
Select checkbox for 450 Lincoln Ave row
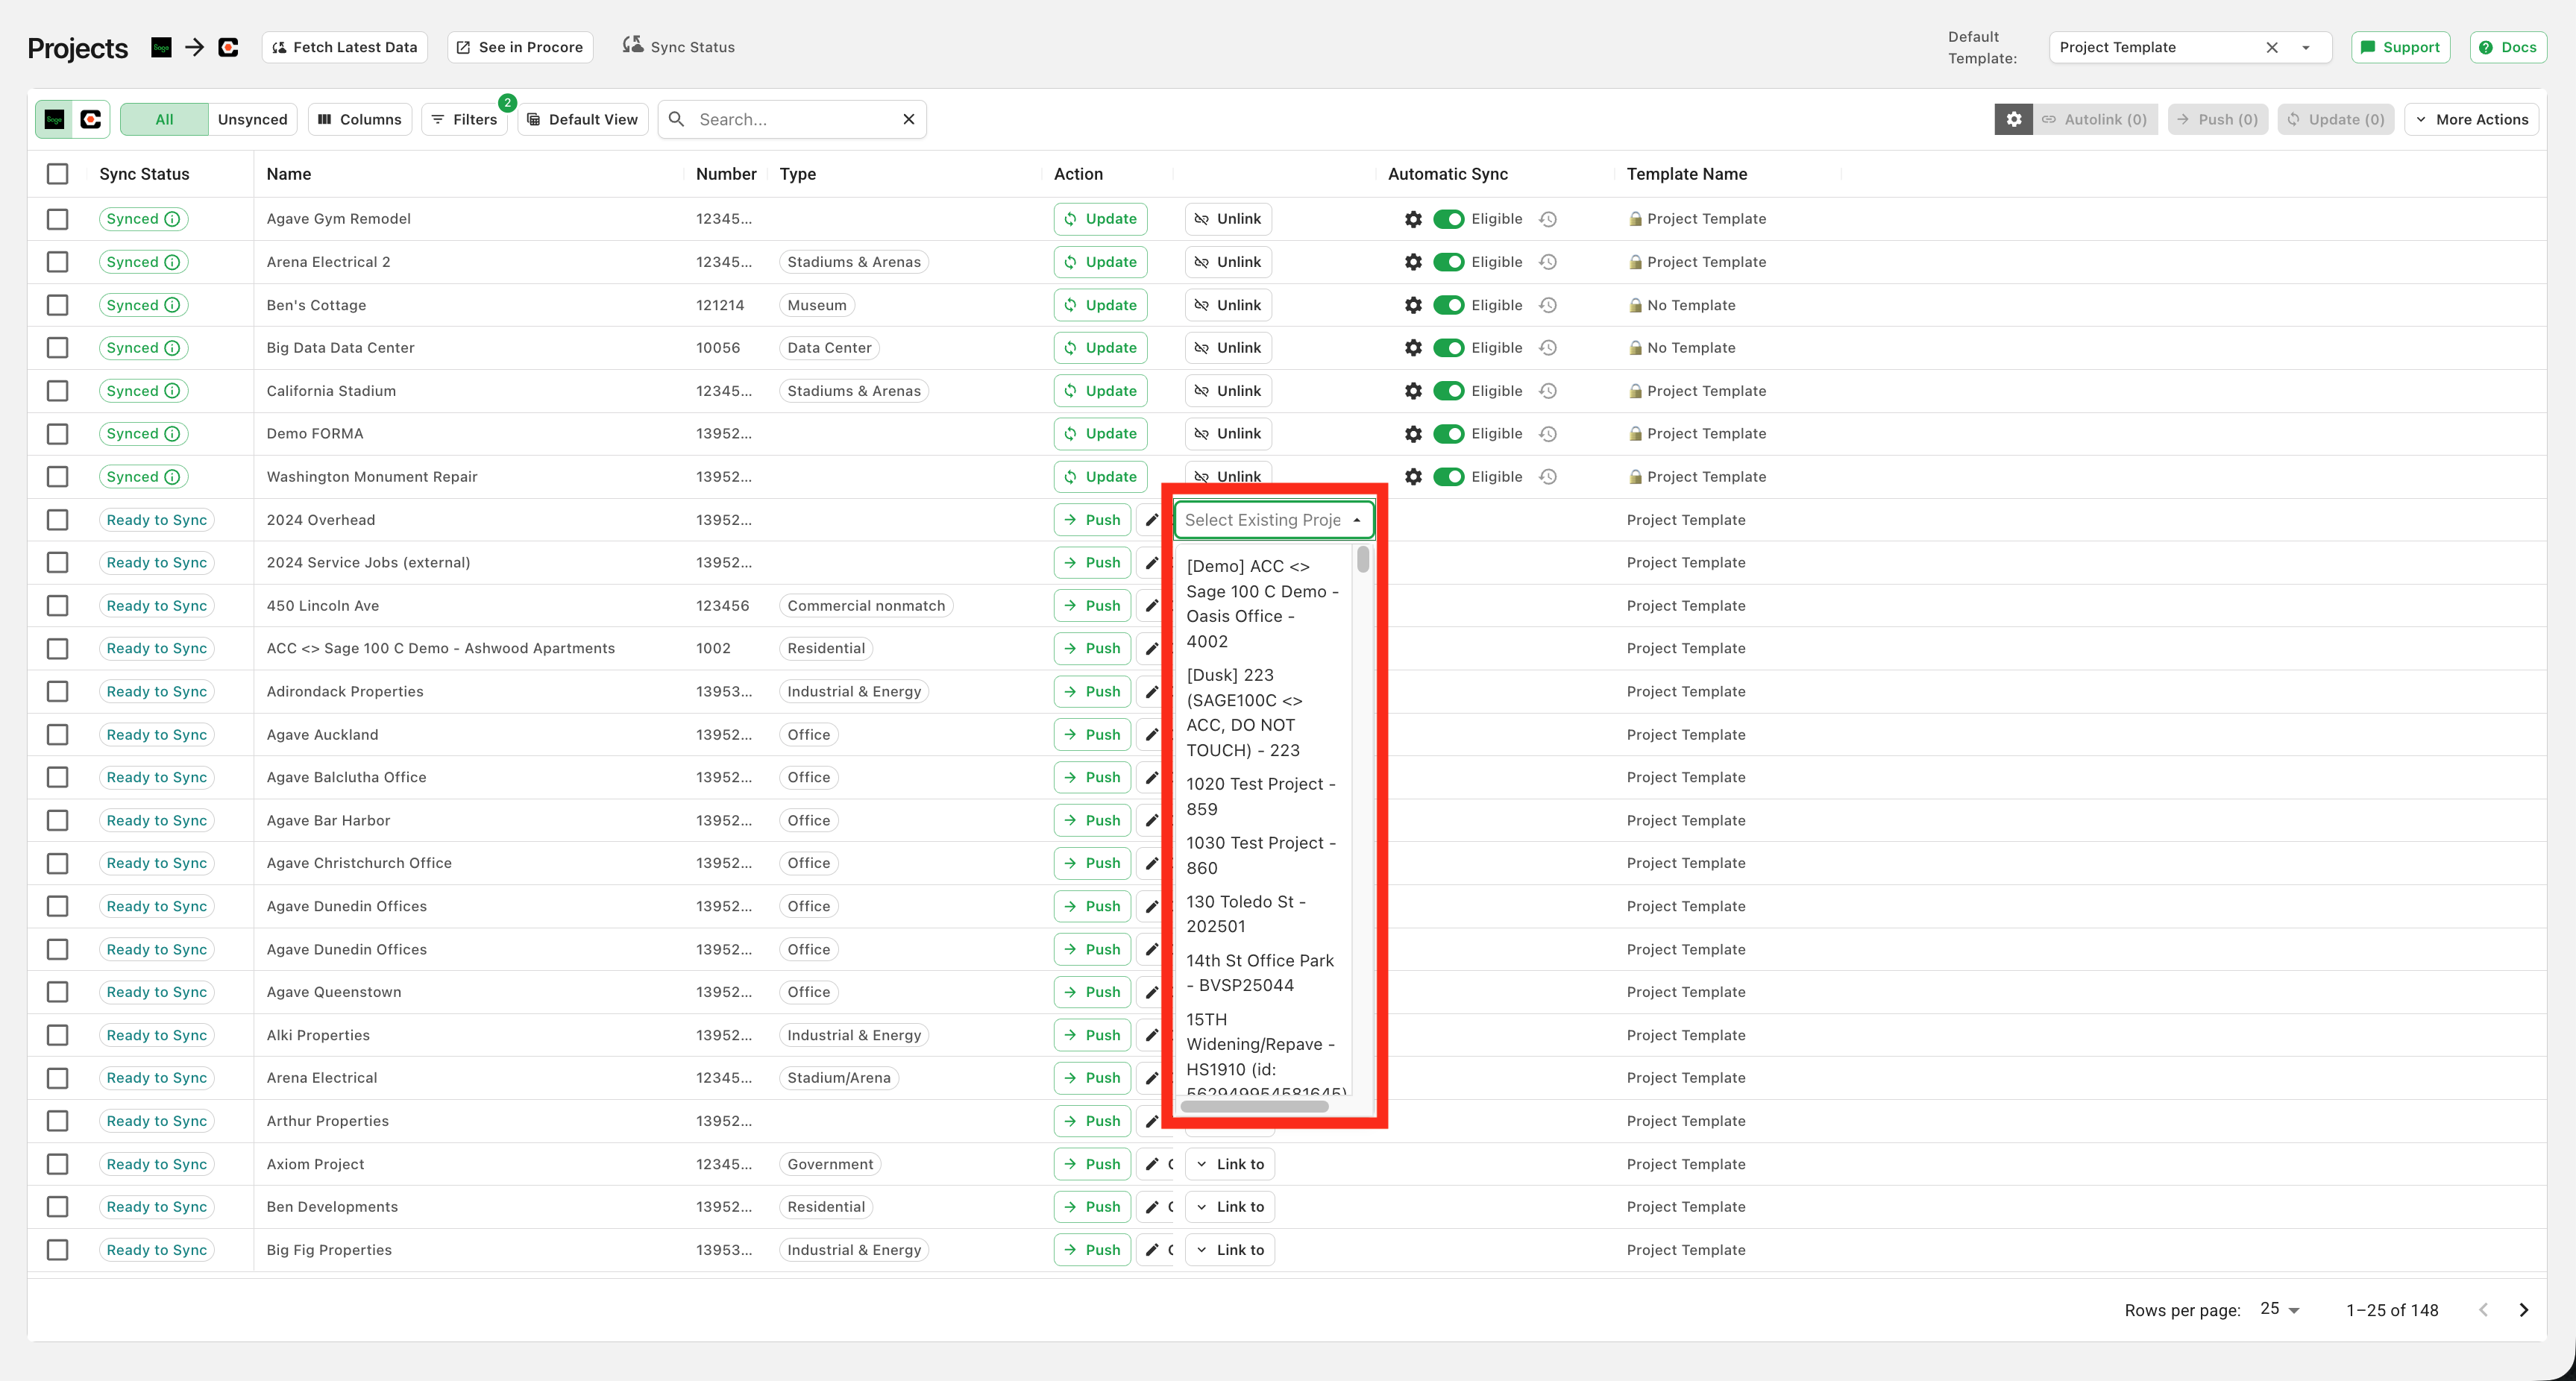click(58, 606)
